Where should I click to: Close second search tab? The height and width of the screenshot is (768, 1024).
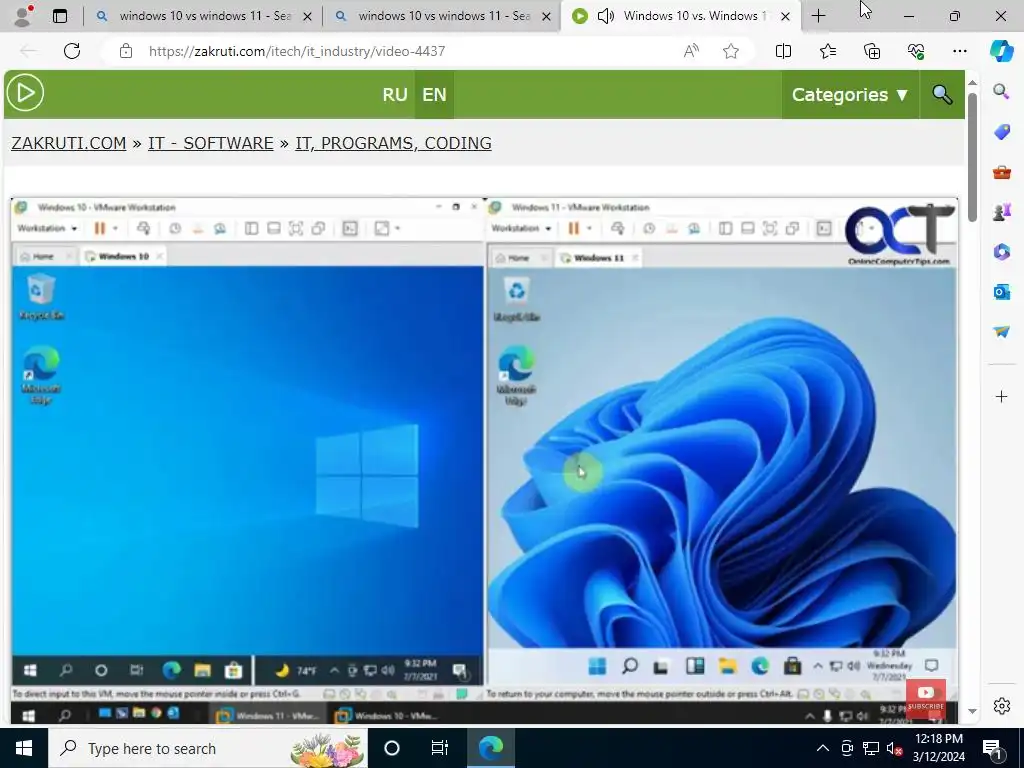point(547,16)
